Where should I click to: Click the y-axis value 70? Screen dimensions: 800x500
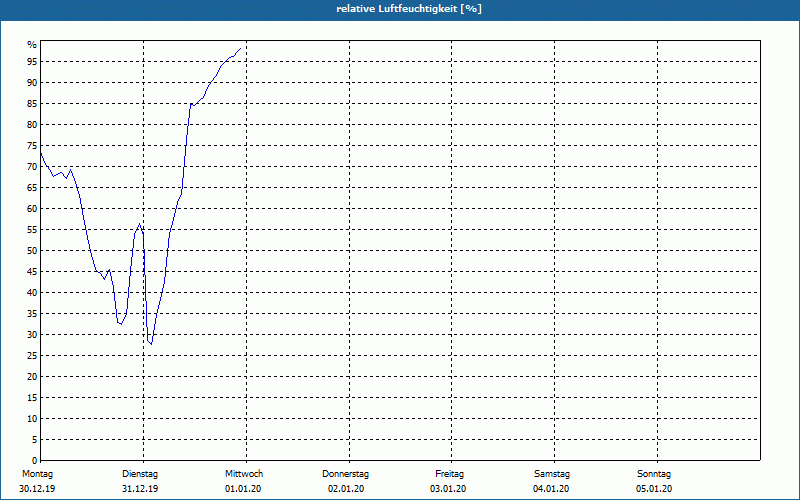point(32,166)
